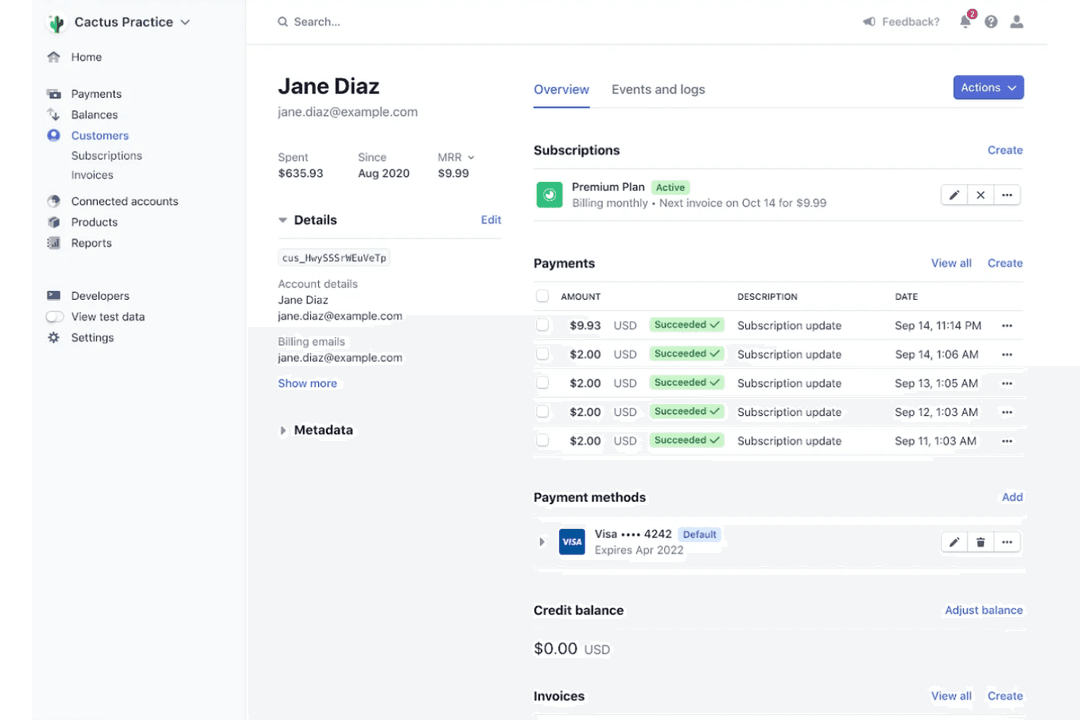Click the Cactus Practice cactus logo

(x=56, y=23)
